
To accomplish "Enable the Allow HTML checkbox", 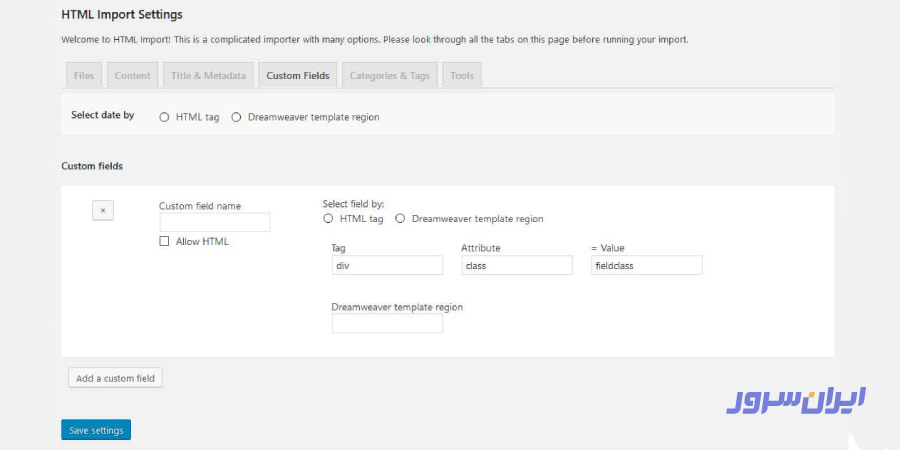I will [164, 241].
